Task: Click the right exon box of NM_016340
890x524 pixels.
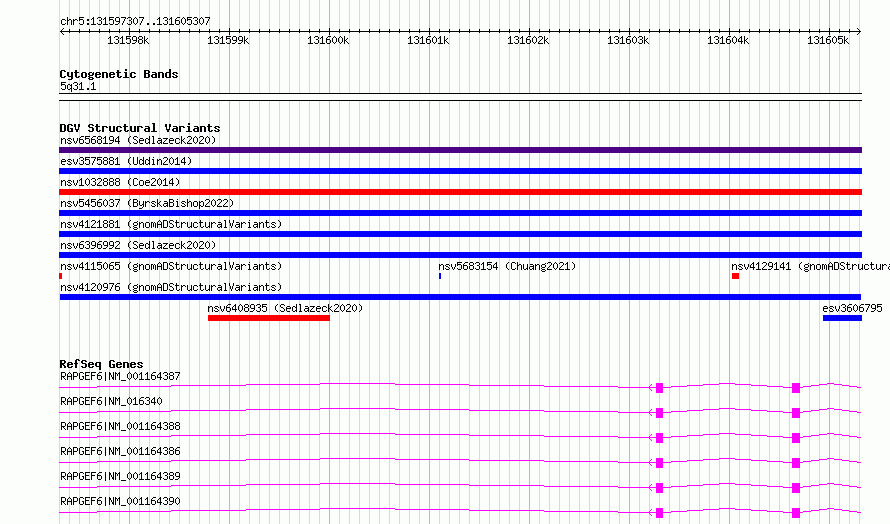Action: (796, 413)
